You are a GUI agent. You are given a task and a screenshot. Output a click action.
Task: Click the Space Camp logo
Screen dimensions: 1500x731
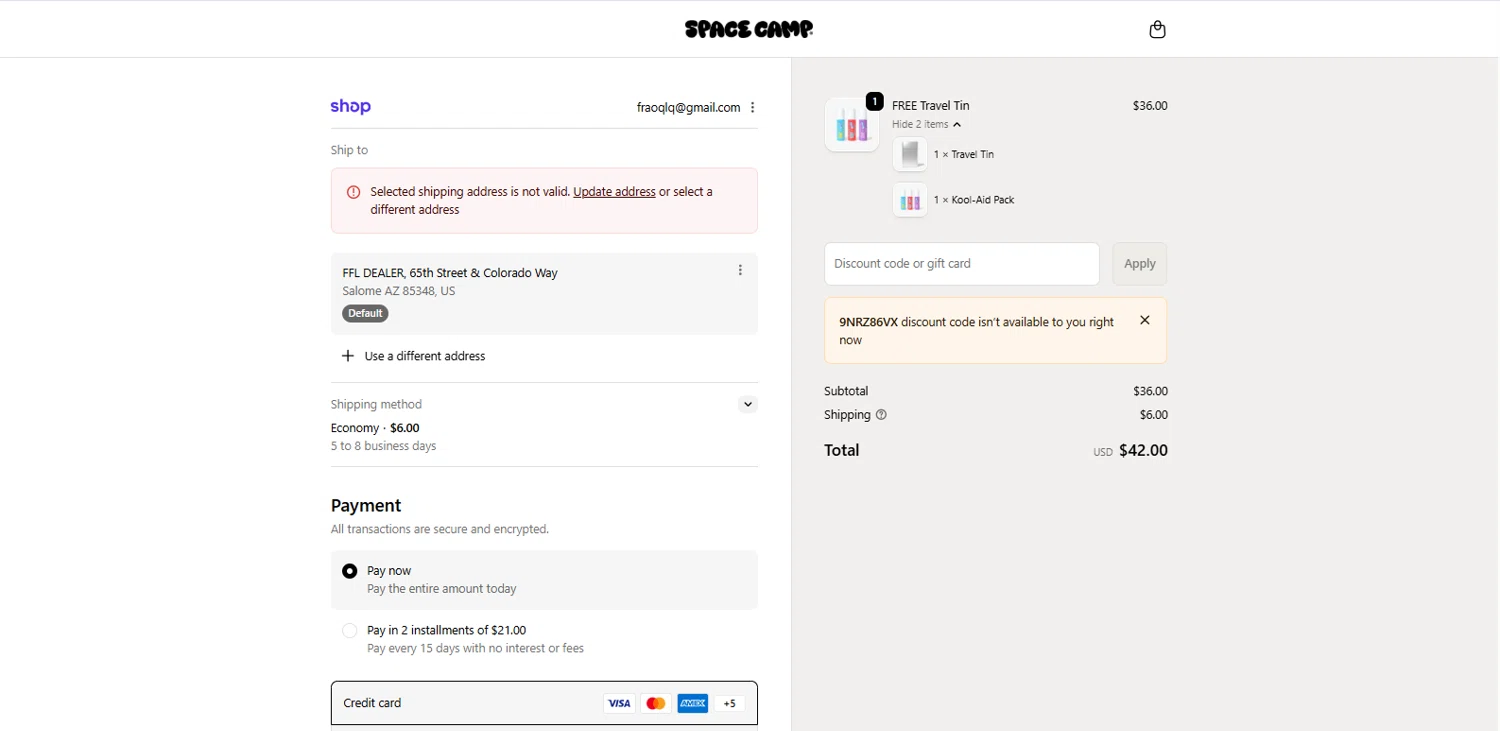[749, 29]
